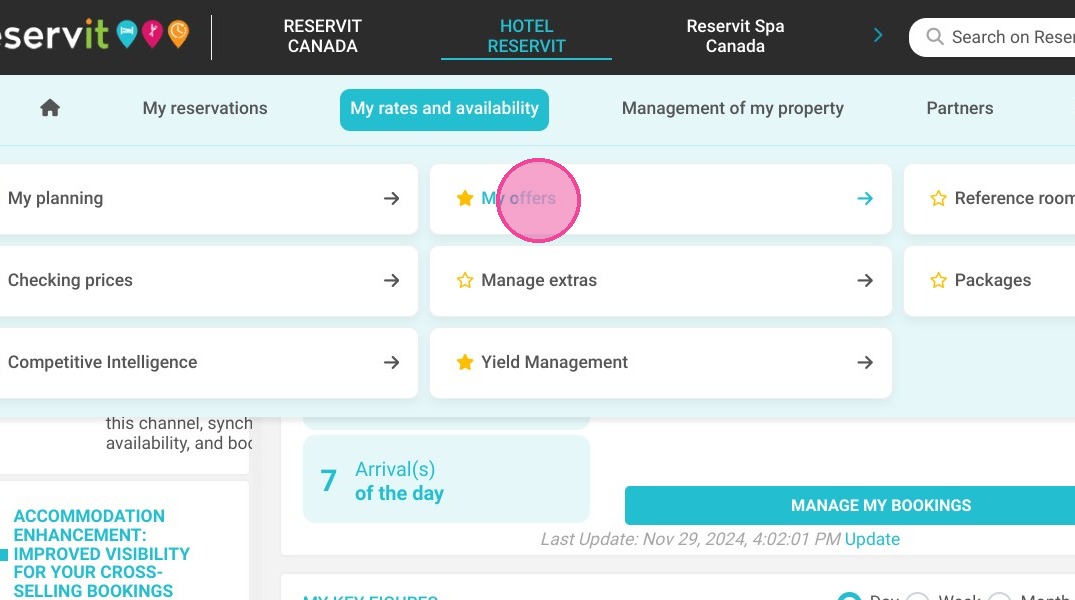
Task: Go to the home icon
Action: 50,108
